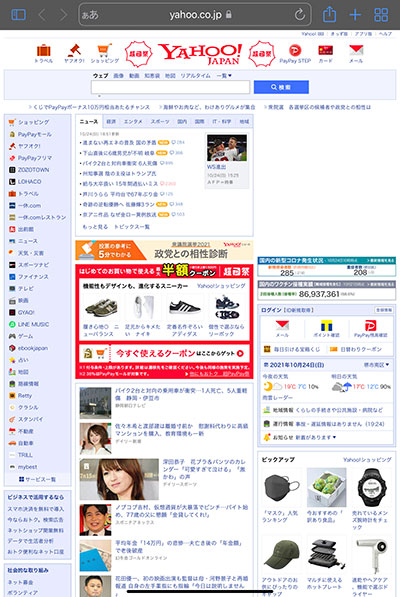Open the 国内の新型コロナ発生状況 panel

[x=327, y=267]
